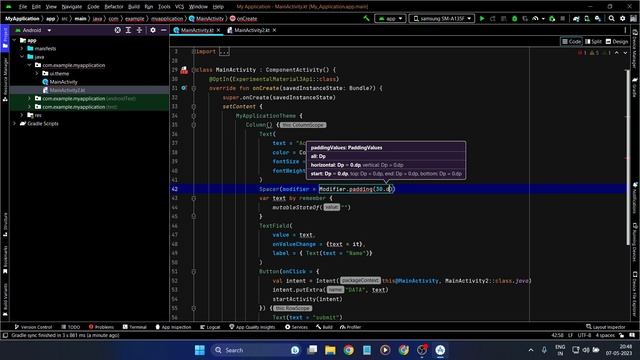Hide the Project panel with minus icon
The width and height of the screenshot is (640, 360).
164,30
